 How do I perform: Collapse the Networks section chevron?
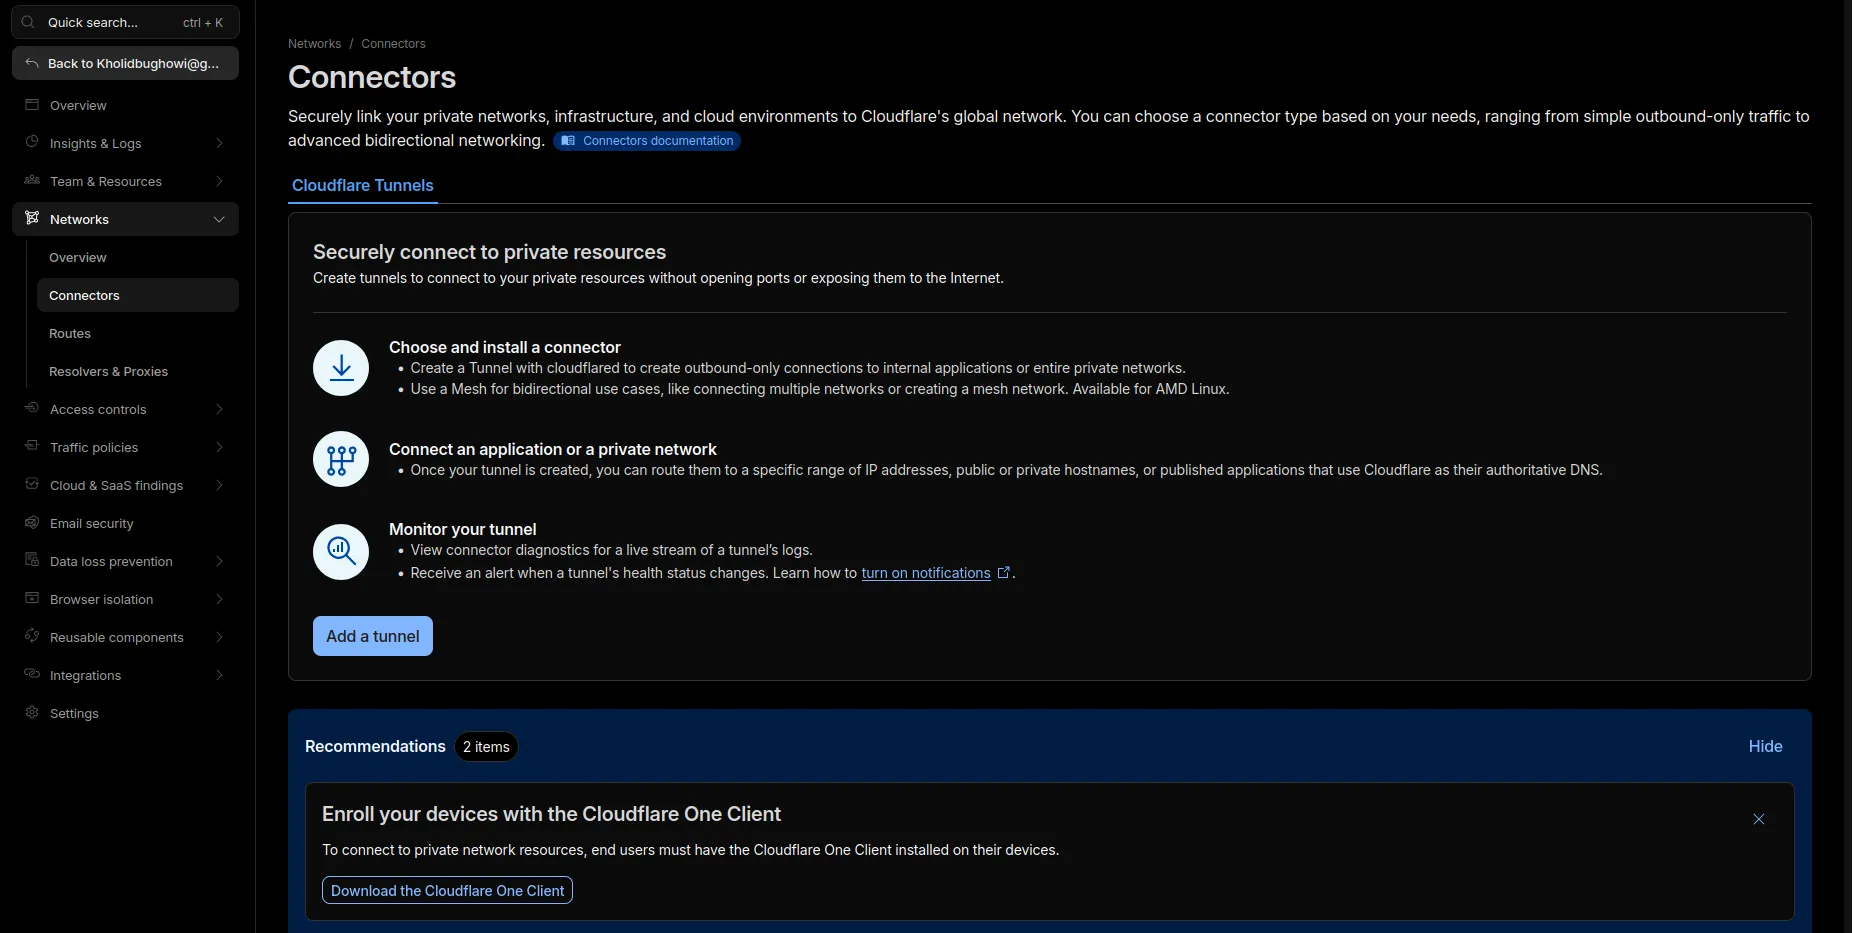219,219
